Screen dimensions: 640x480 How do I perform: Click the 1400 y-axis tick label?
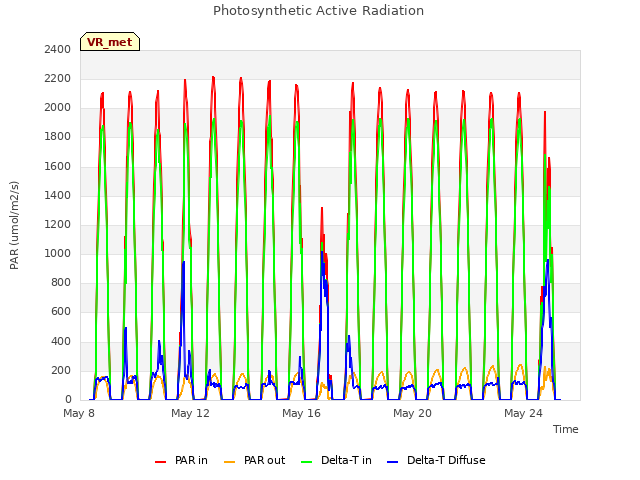(x=58, y=196)
